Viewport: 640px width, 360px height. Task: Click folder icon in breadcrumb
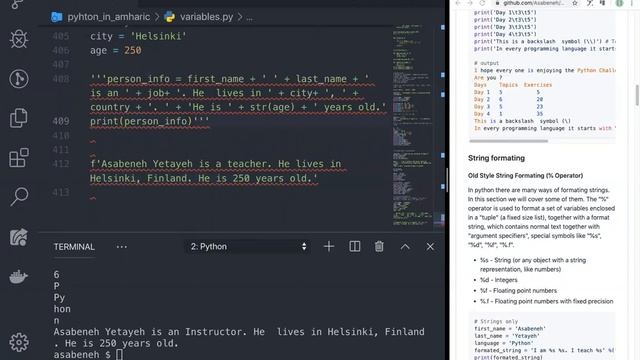pyautogui.click(x=57, y=17)
